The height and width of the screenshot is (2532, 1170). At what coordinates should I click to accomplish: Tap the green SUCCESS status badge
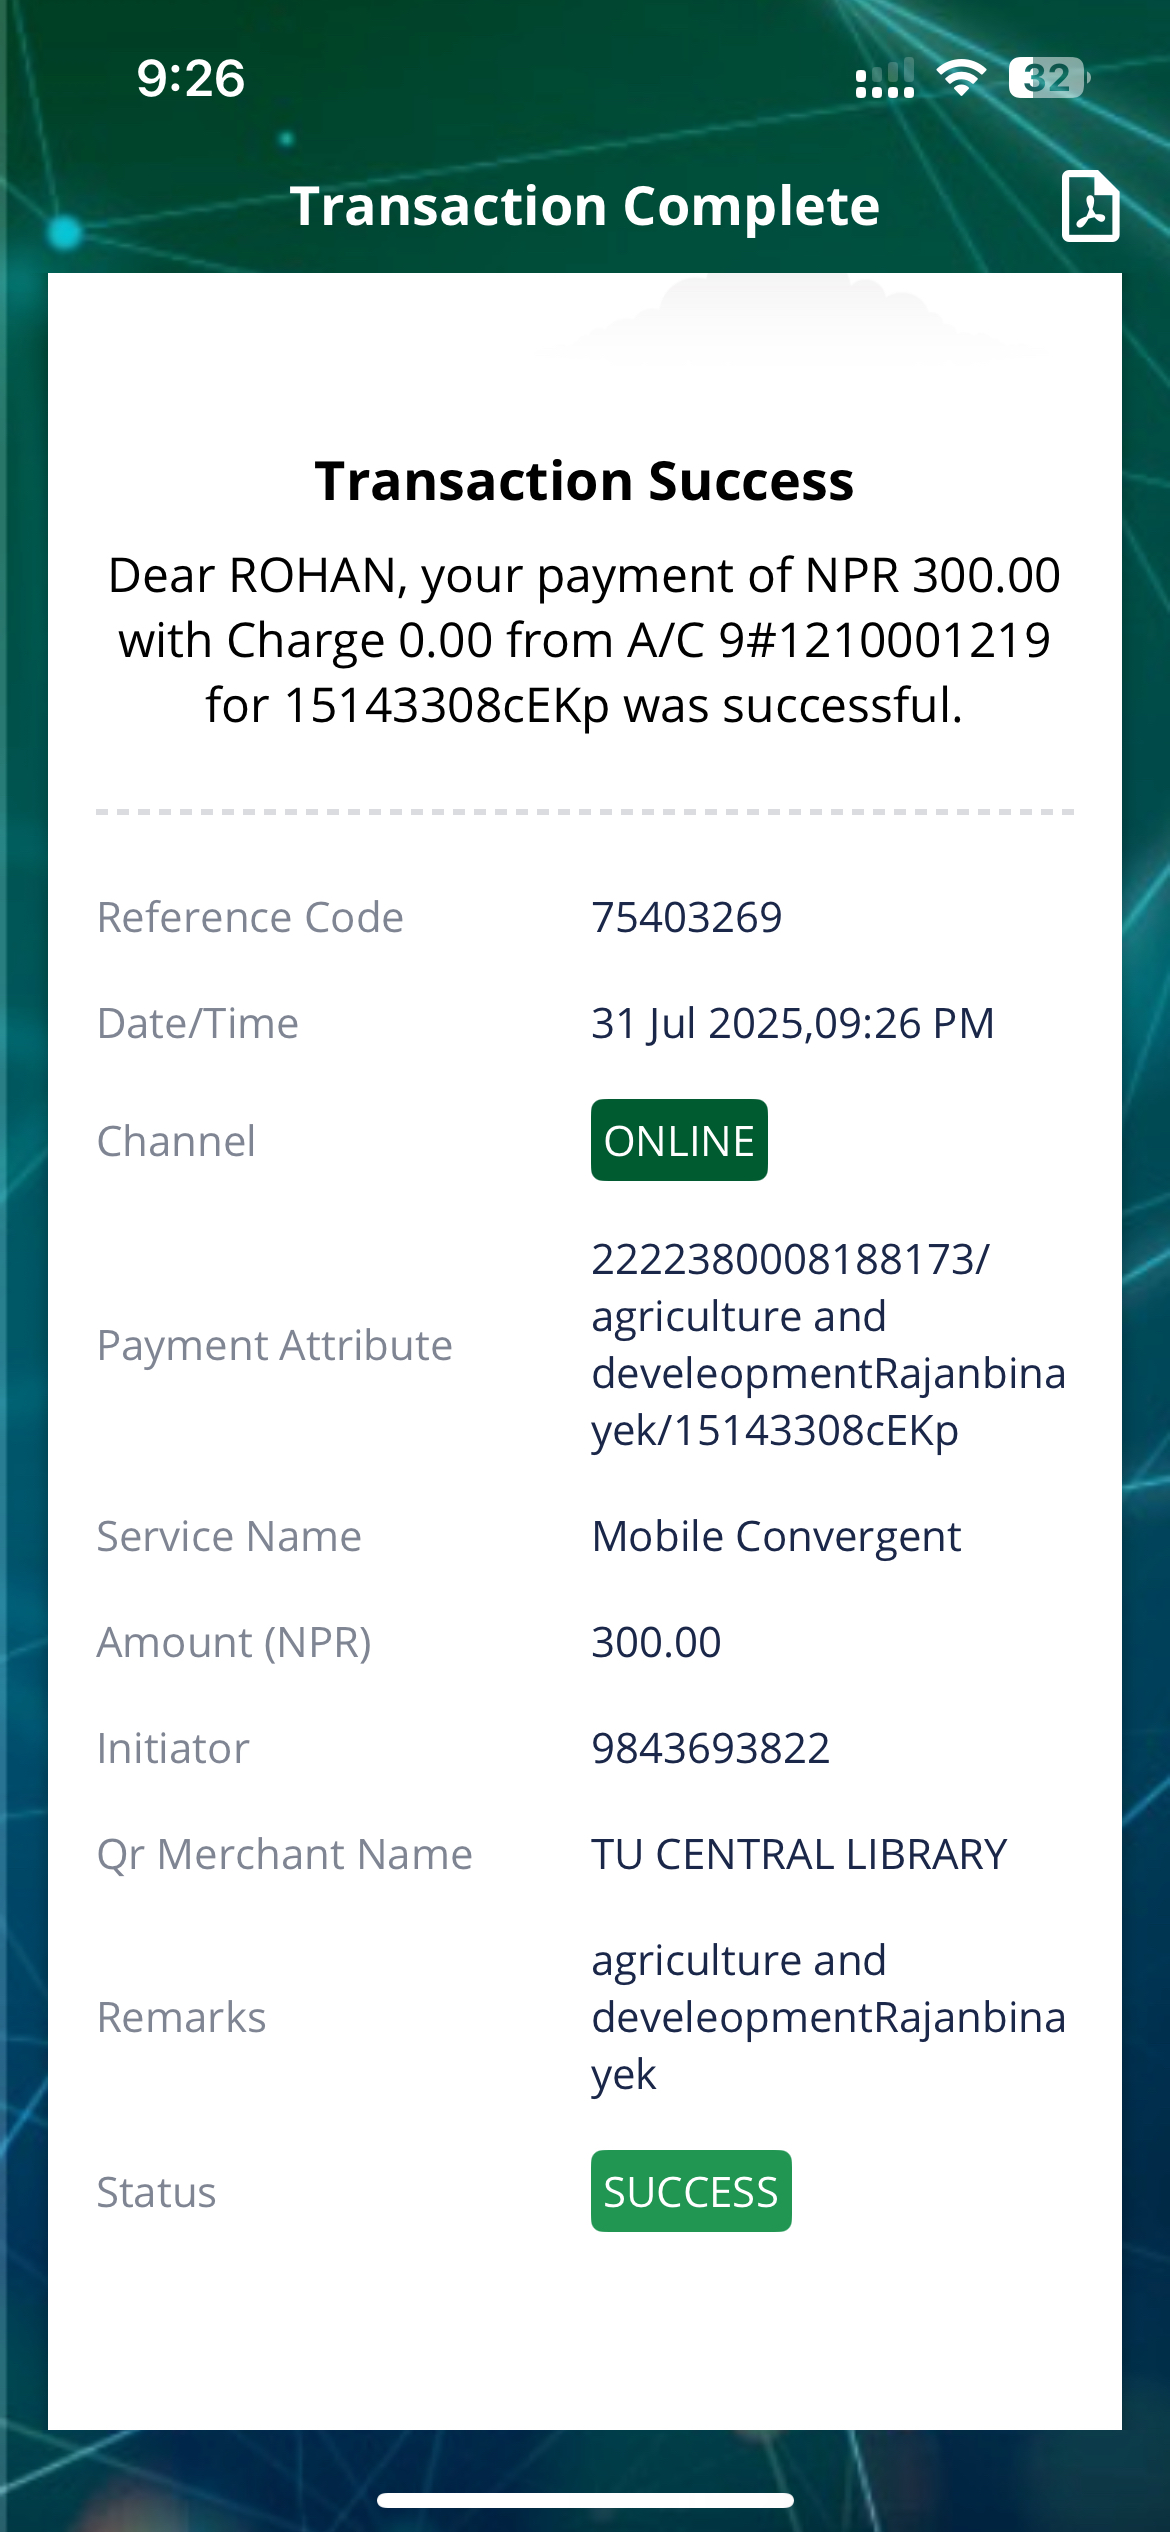tap(691, 2192)
